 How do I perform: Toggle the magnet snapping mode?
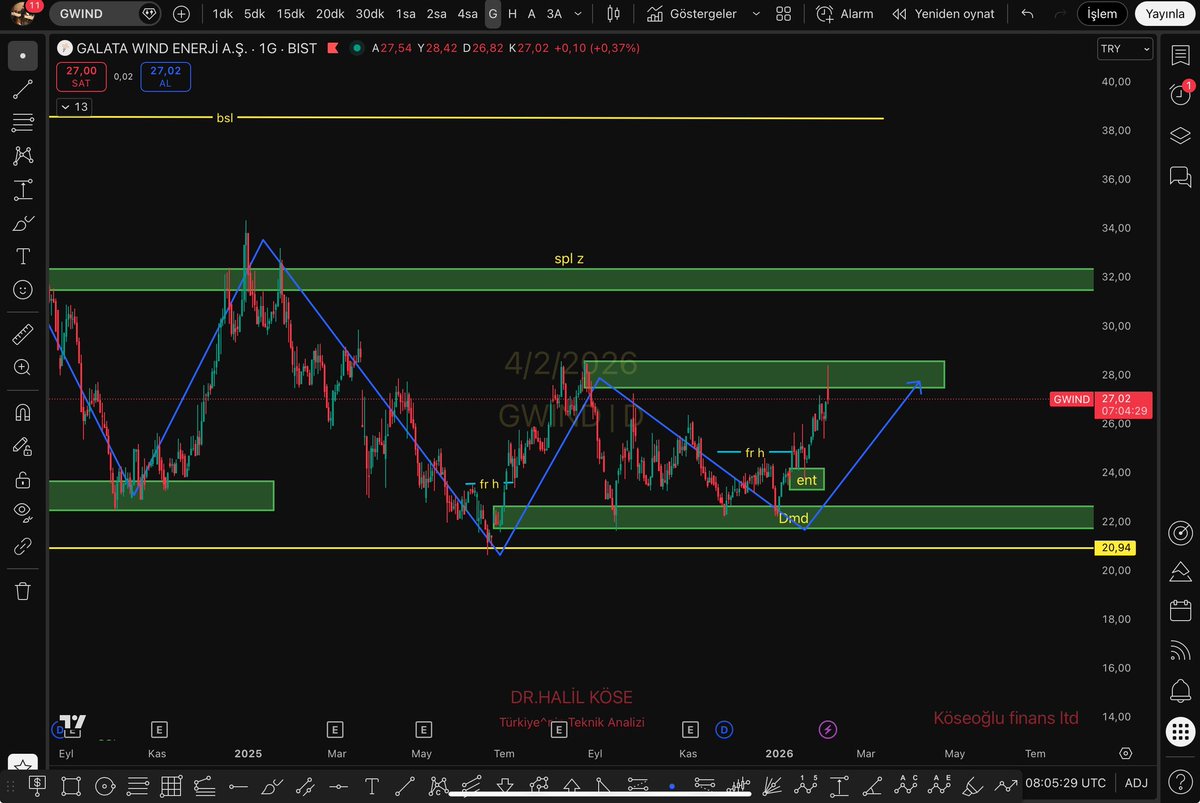pyautogui.click(x=22, y=412)
